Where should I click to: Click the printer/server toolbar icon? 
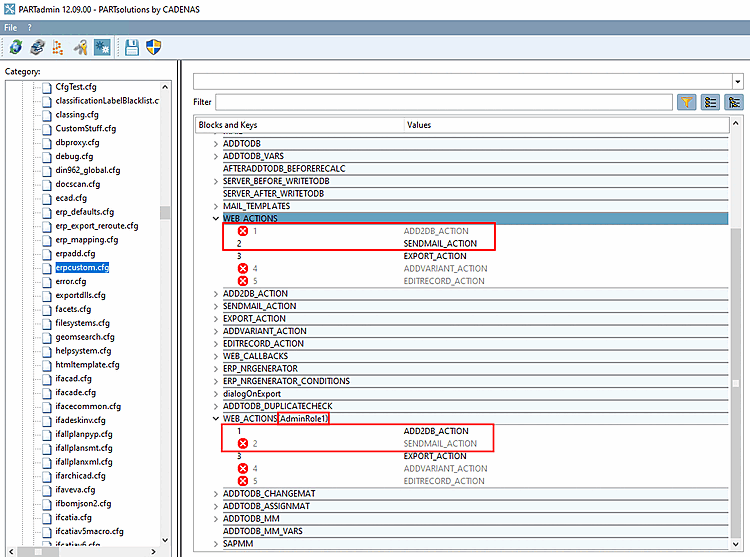37,47
